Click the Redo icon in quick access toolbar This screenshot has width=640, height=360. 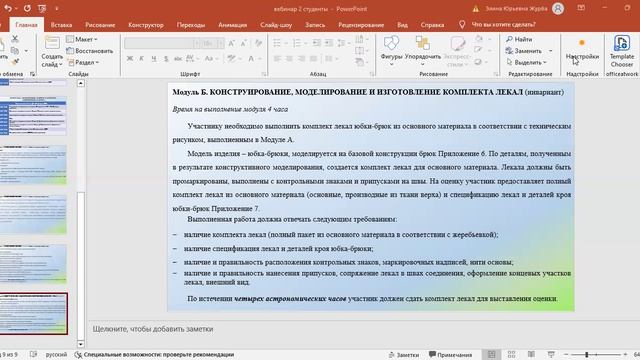[27, 8]
